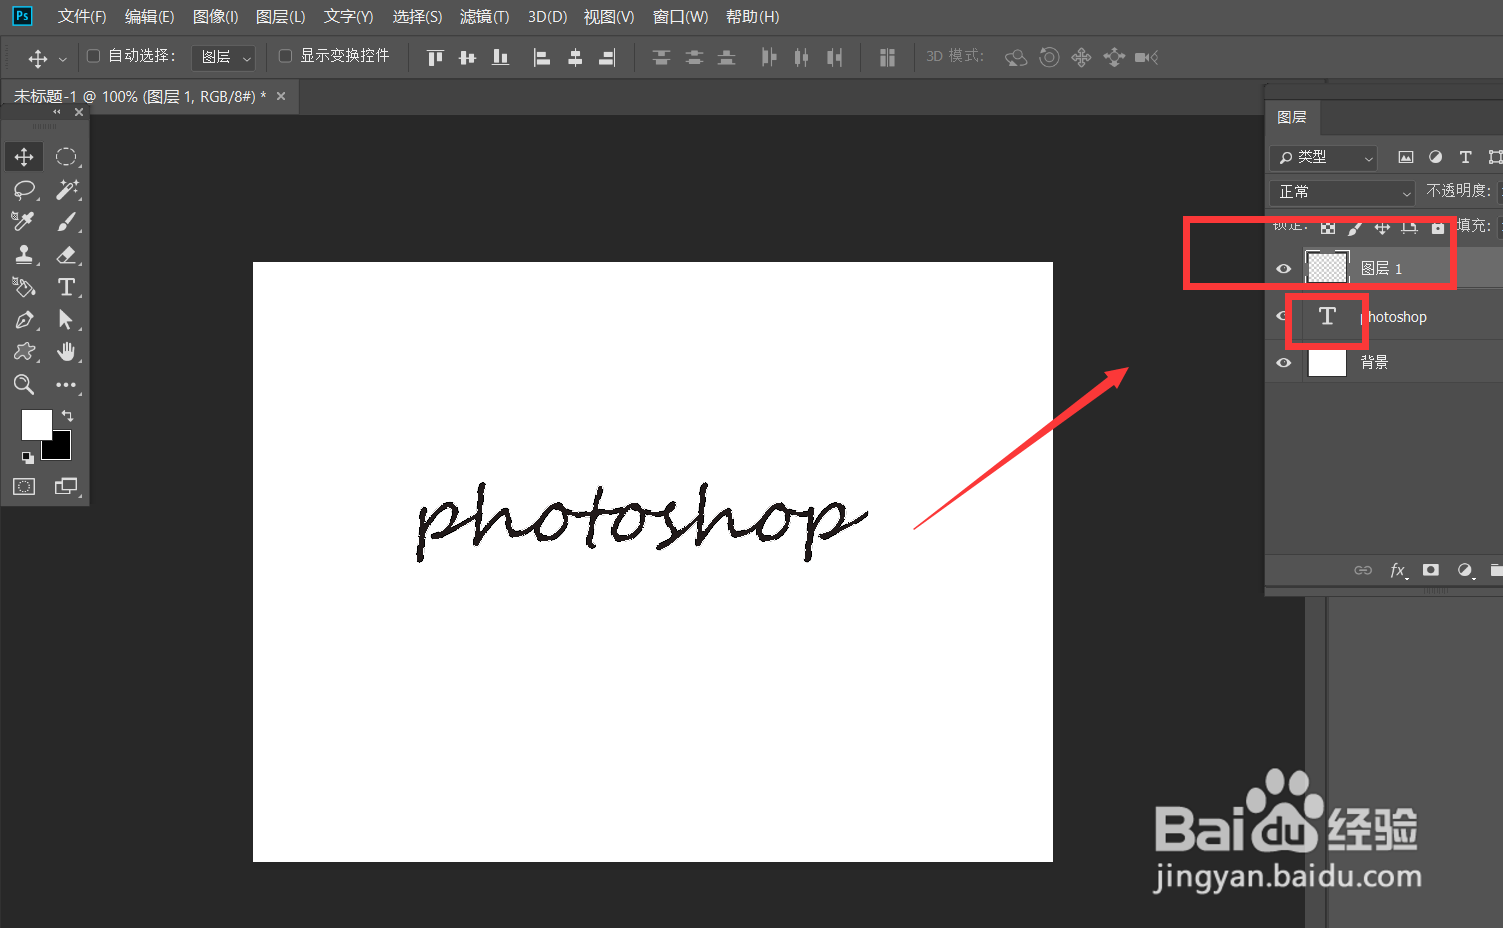Change screen mode icon in toolbox
Image resolution: width=1503 pixels, height=928 pixels.
[66, 487]
